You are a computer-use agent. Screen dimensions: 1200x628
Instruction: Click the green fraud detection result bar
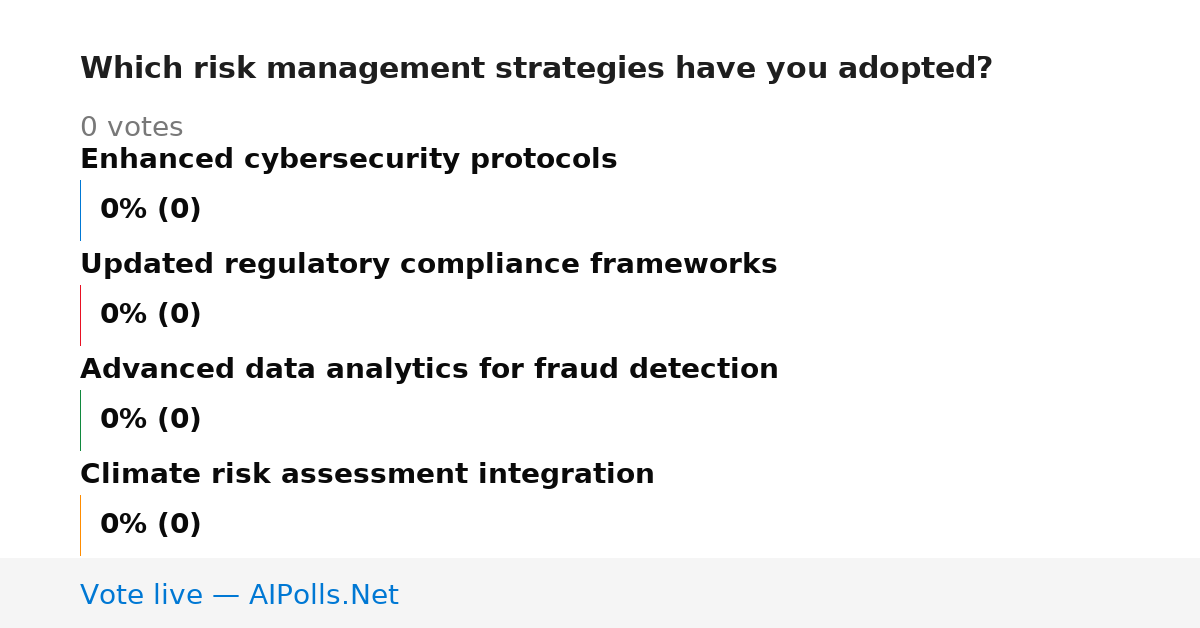pos(80,420)
